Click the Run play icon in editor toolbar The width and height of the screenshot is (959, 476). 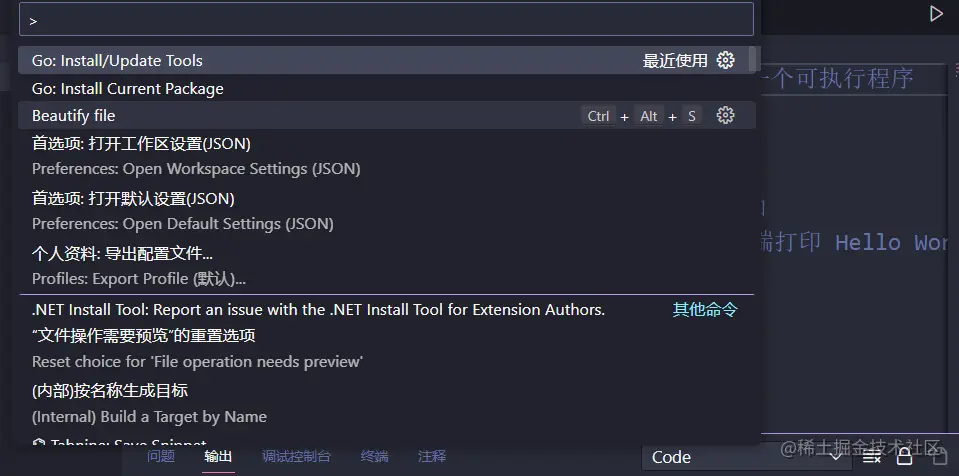tap(936, 13)
